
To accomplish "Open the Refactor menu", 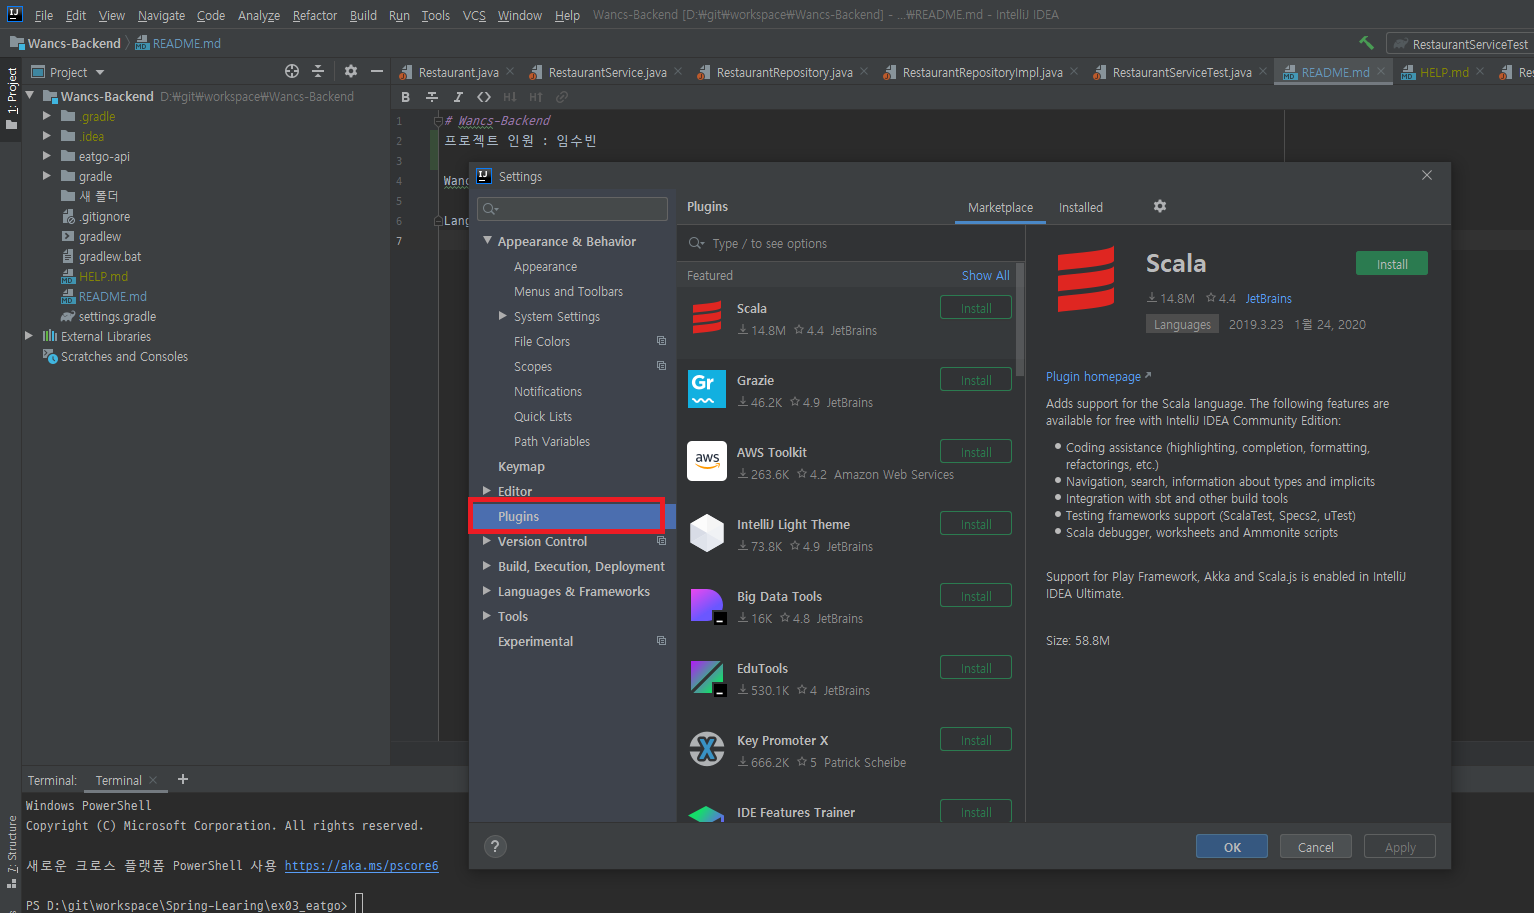I will 315,15.
